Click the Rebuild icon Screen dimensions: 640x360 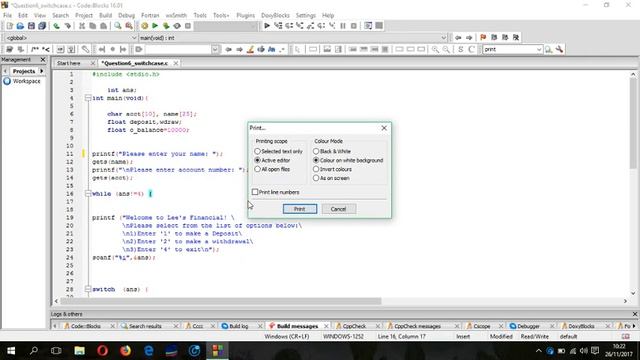[x=177, y=26]
